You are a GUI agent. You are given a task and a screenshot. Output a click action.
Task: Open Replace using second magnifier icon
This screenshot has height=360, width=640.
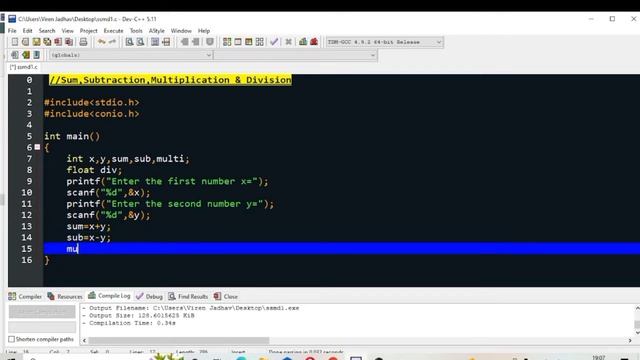coord(140,42)
